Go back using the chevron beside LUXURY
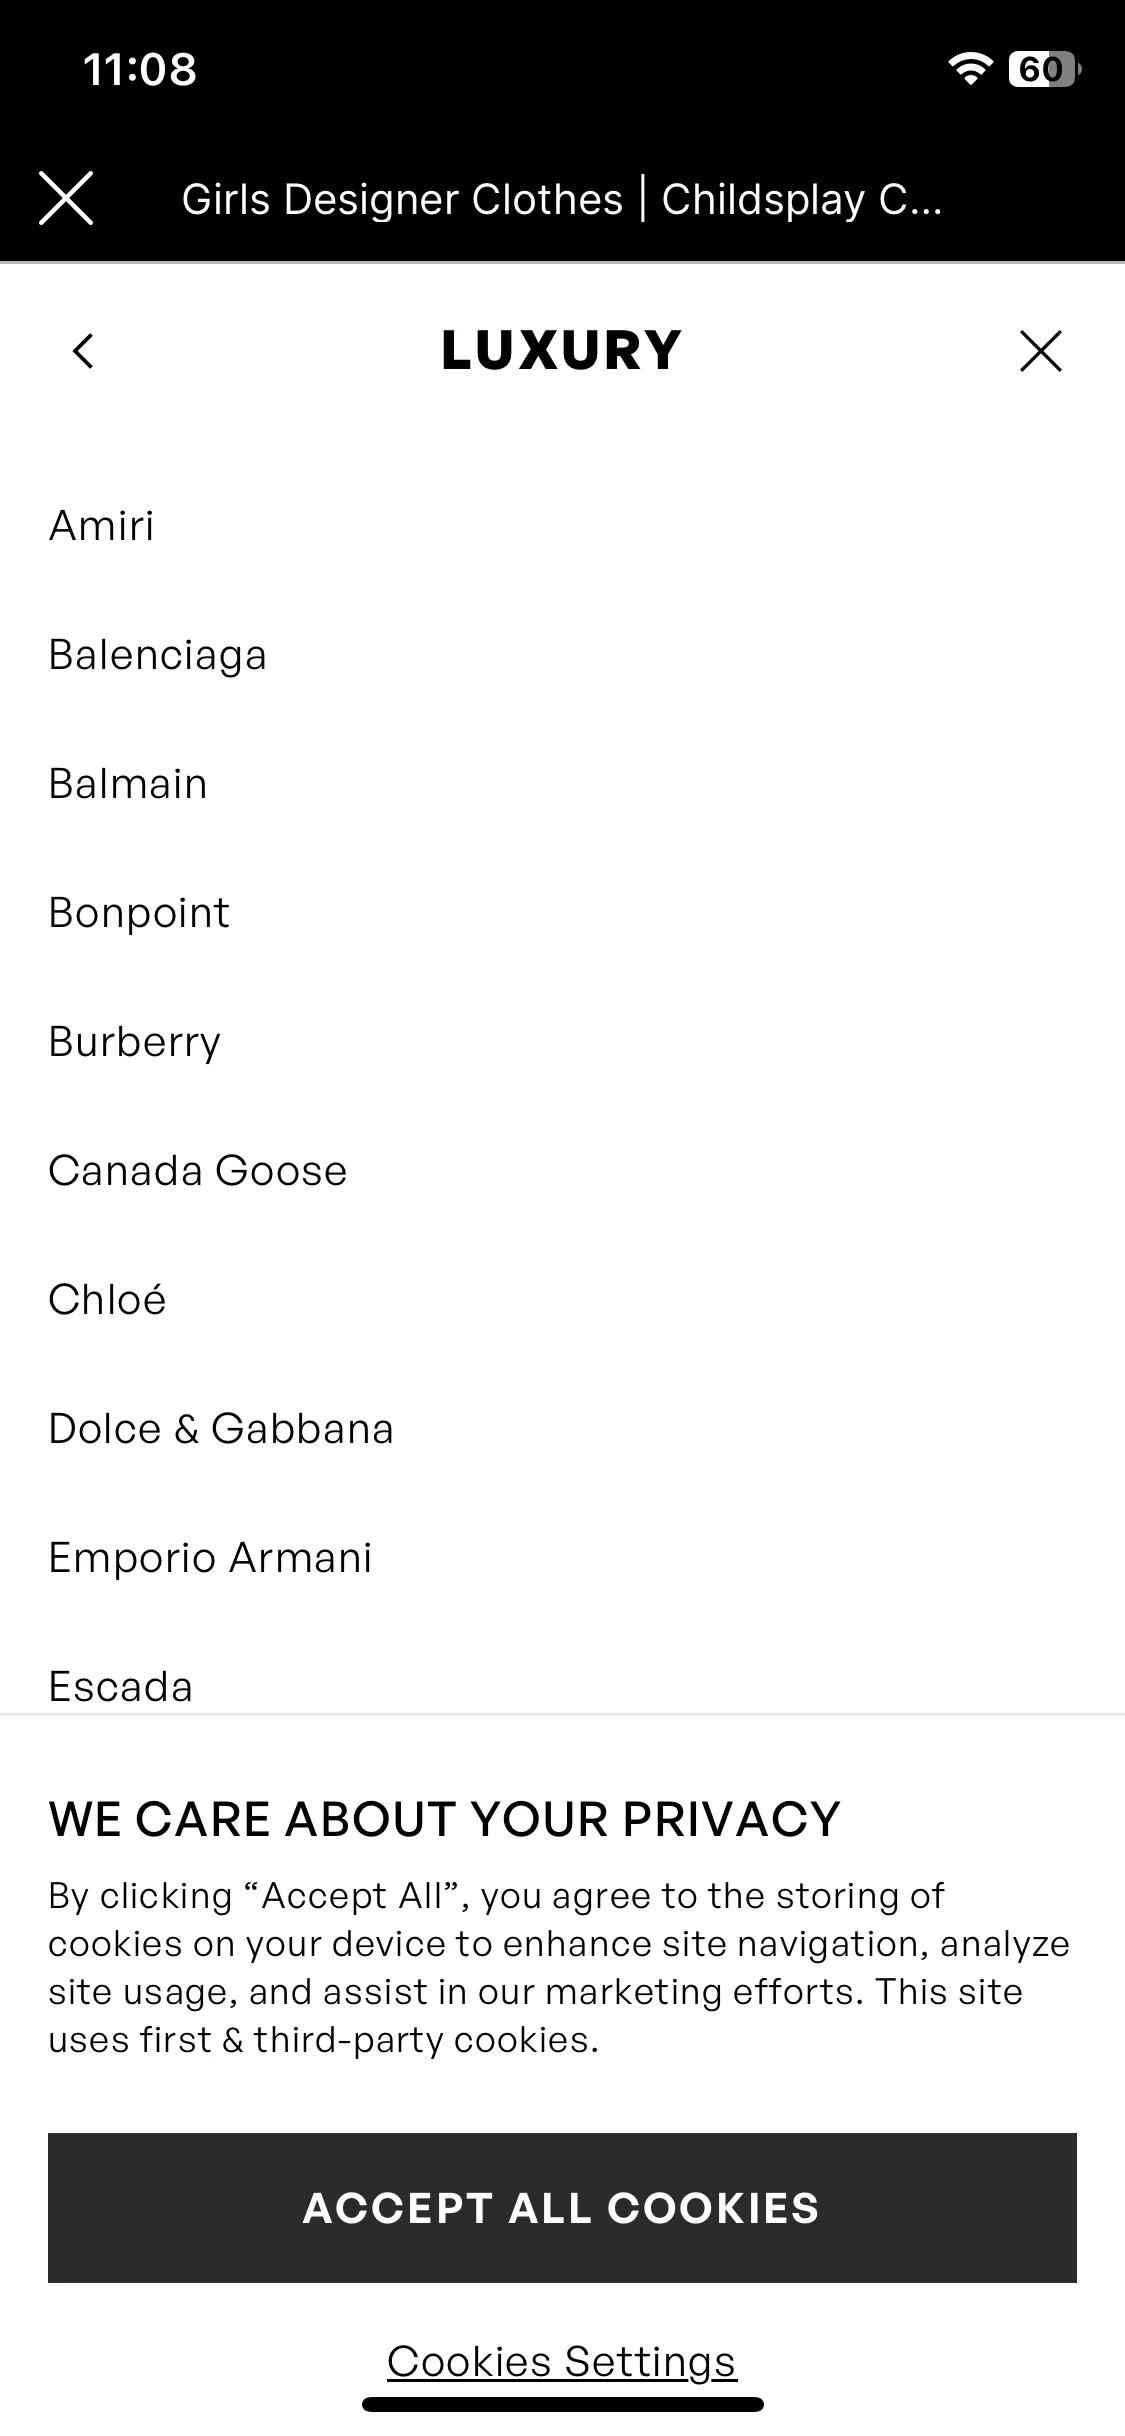The height and width of the screenshot is (2436, 1125). [83, 351]
